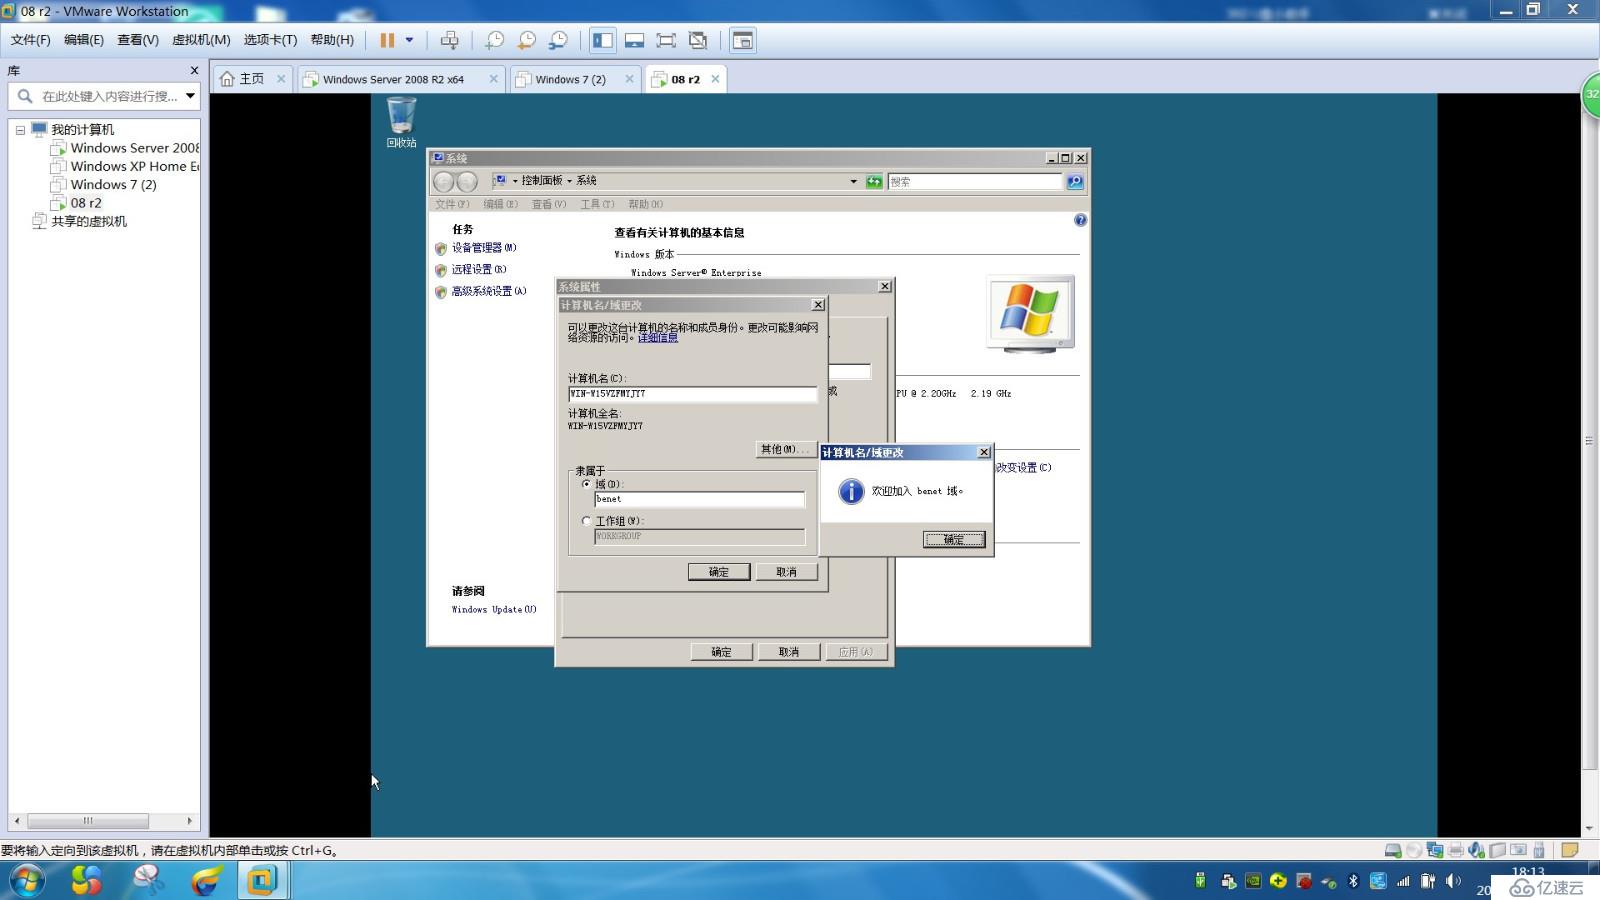Open the 查看(V) menu in VMware
This screenshot has height=900, width=1600.
(x=138, y=40)
